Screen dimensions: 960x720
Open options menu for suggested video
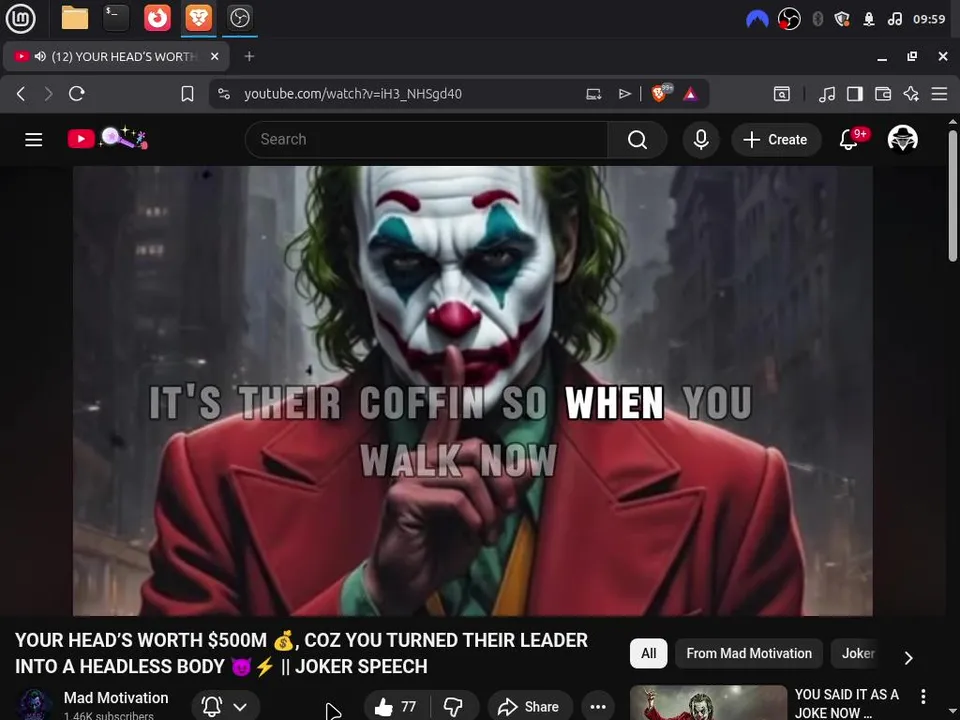click(923, 696)
